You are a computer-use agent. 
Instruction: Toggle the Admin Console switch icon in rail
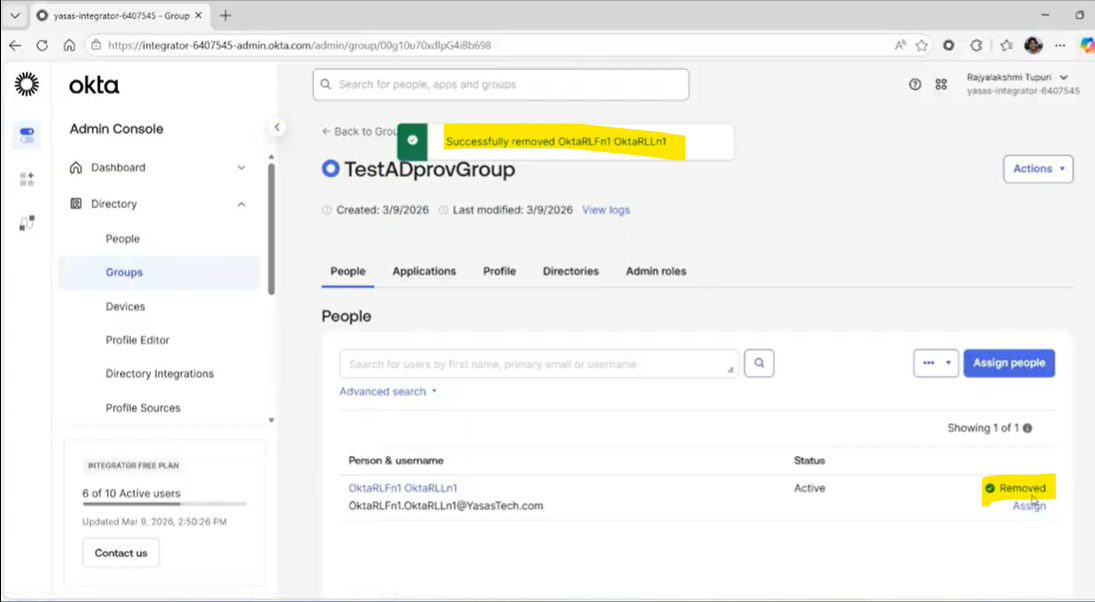(27, 134)
